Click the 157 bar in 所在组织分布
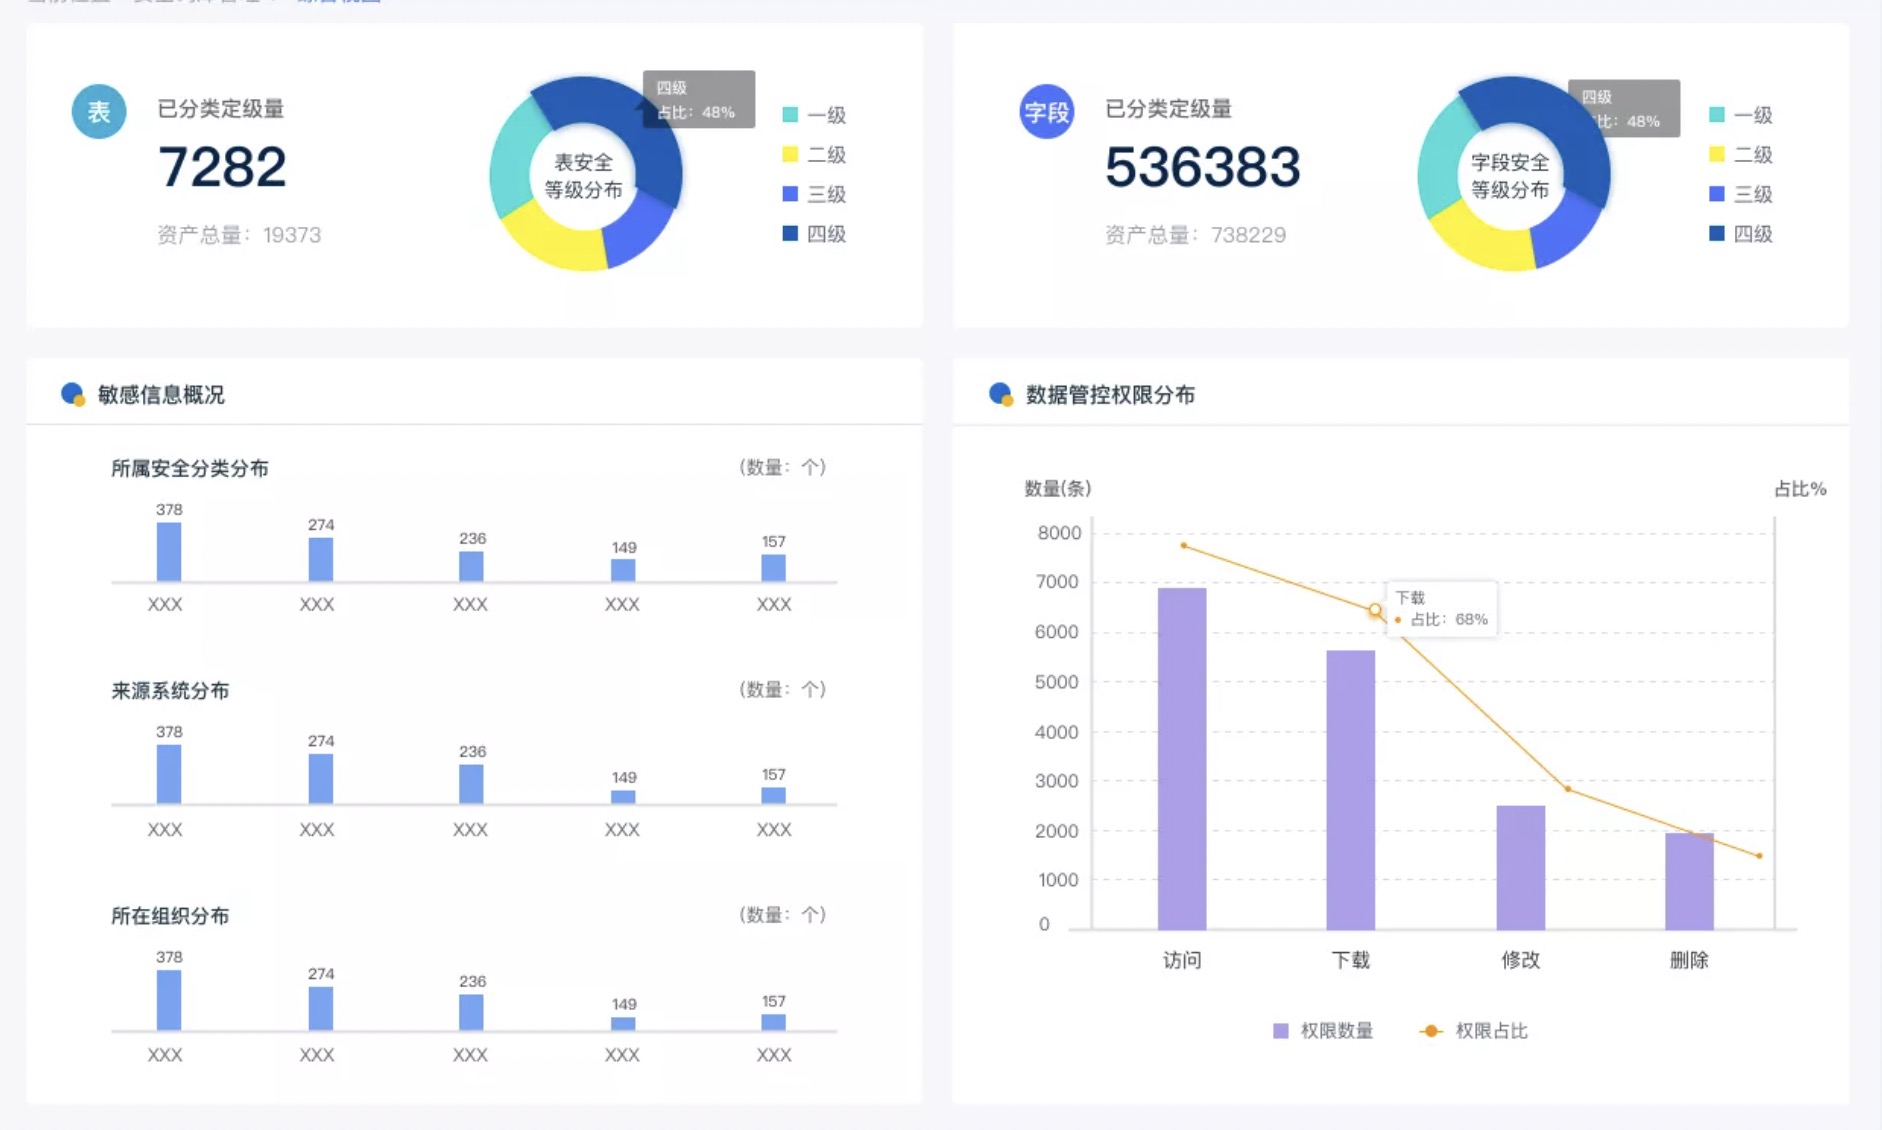The height and width of the screenshot is (1130, 1882). (773, 1022)
